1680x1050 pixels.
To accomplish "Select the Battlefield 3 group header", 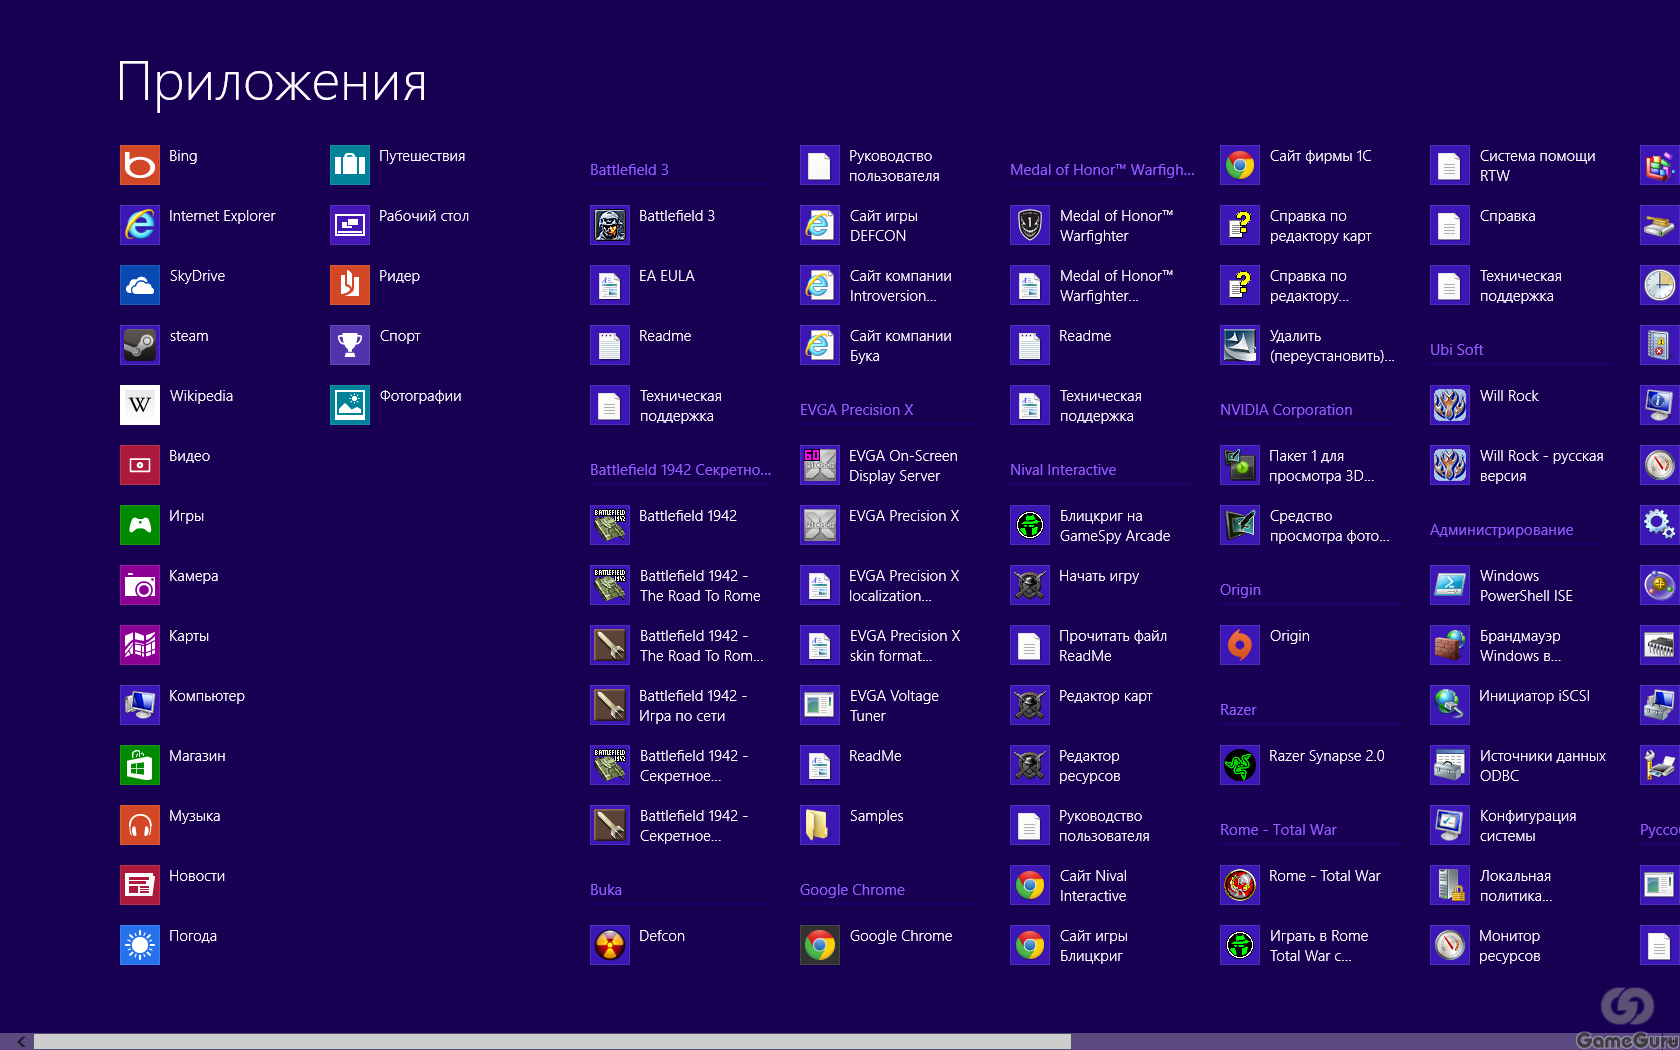I will point(629,170).
